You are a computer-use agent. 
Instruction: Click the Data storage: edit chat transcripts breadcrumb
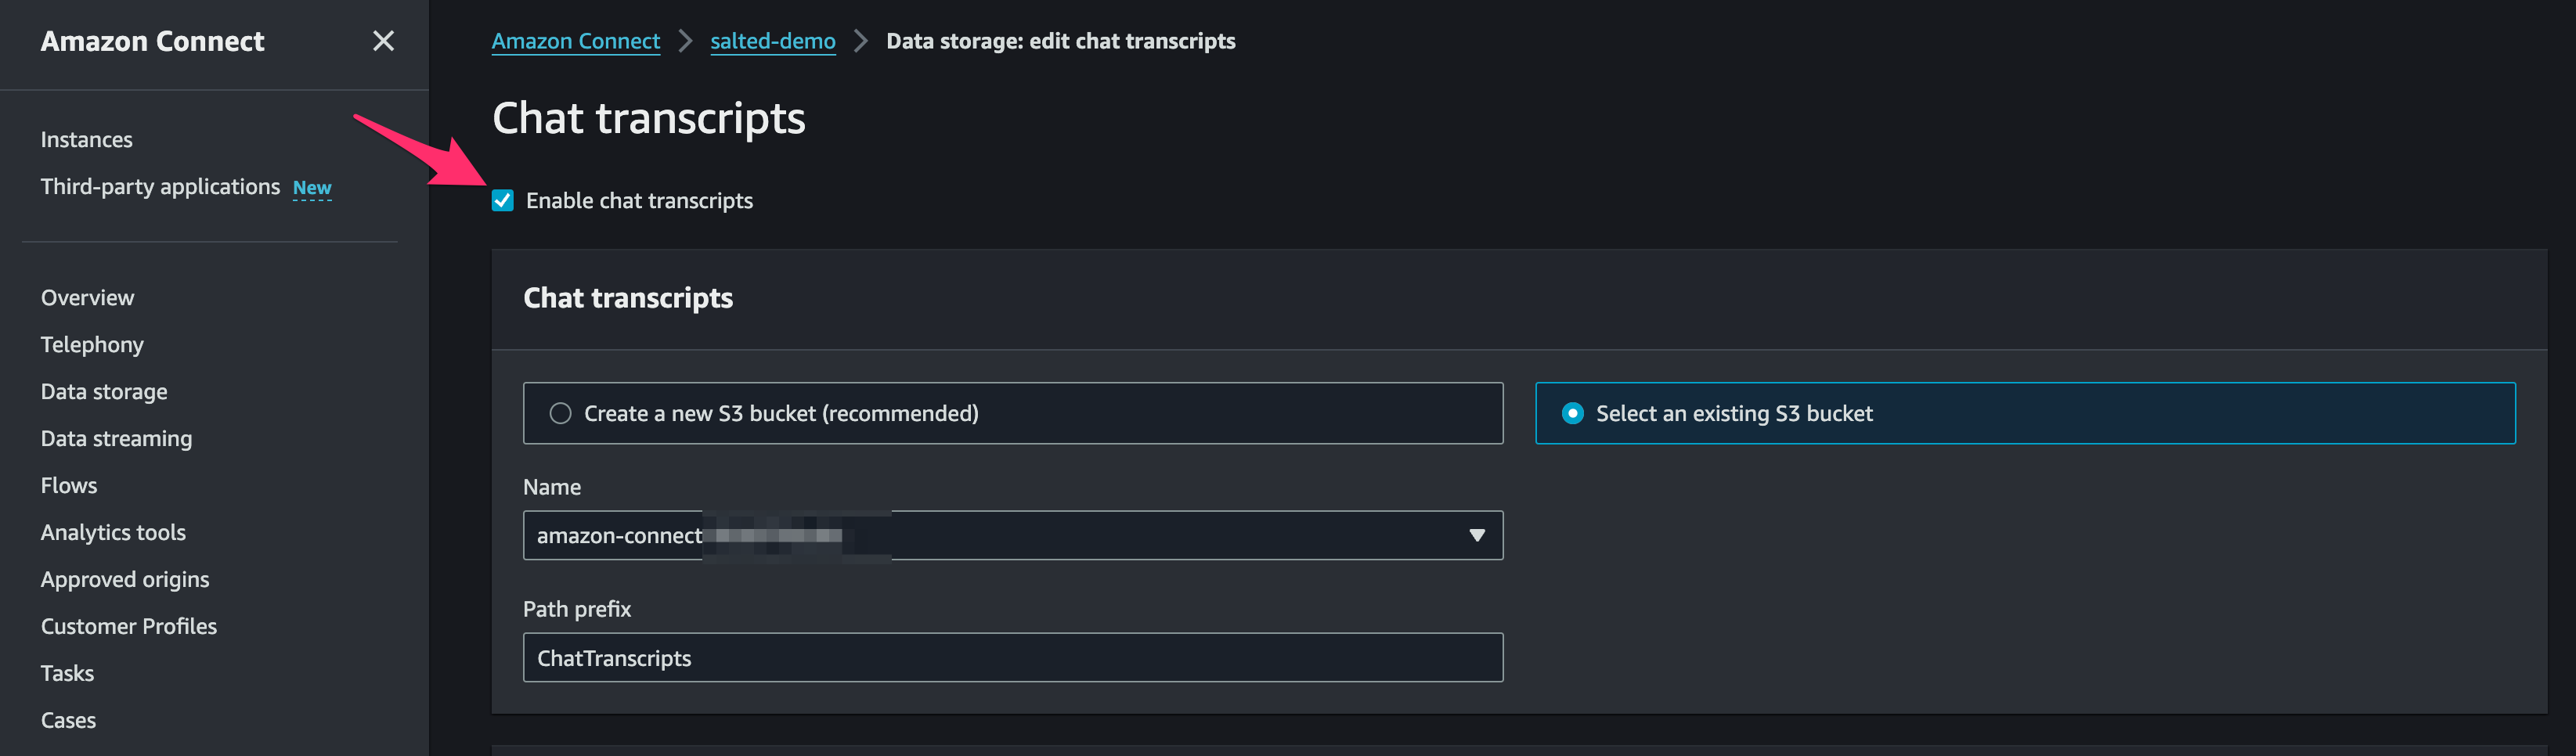1060,41
